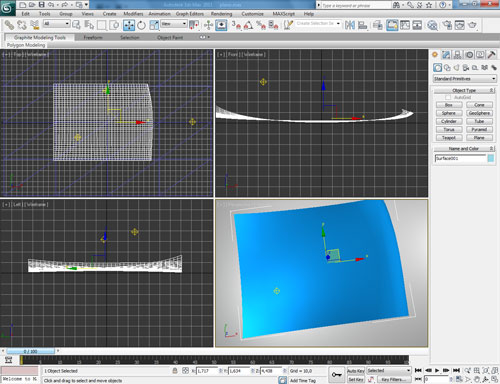The image size is (500, 384).
Task: Open the key mode 'Selected' dropdown
Action: coord(389,371)
